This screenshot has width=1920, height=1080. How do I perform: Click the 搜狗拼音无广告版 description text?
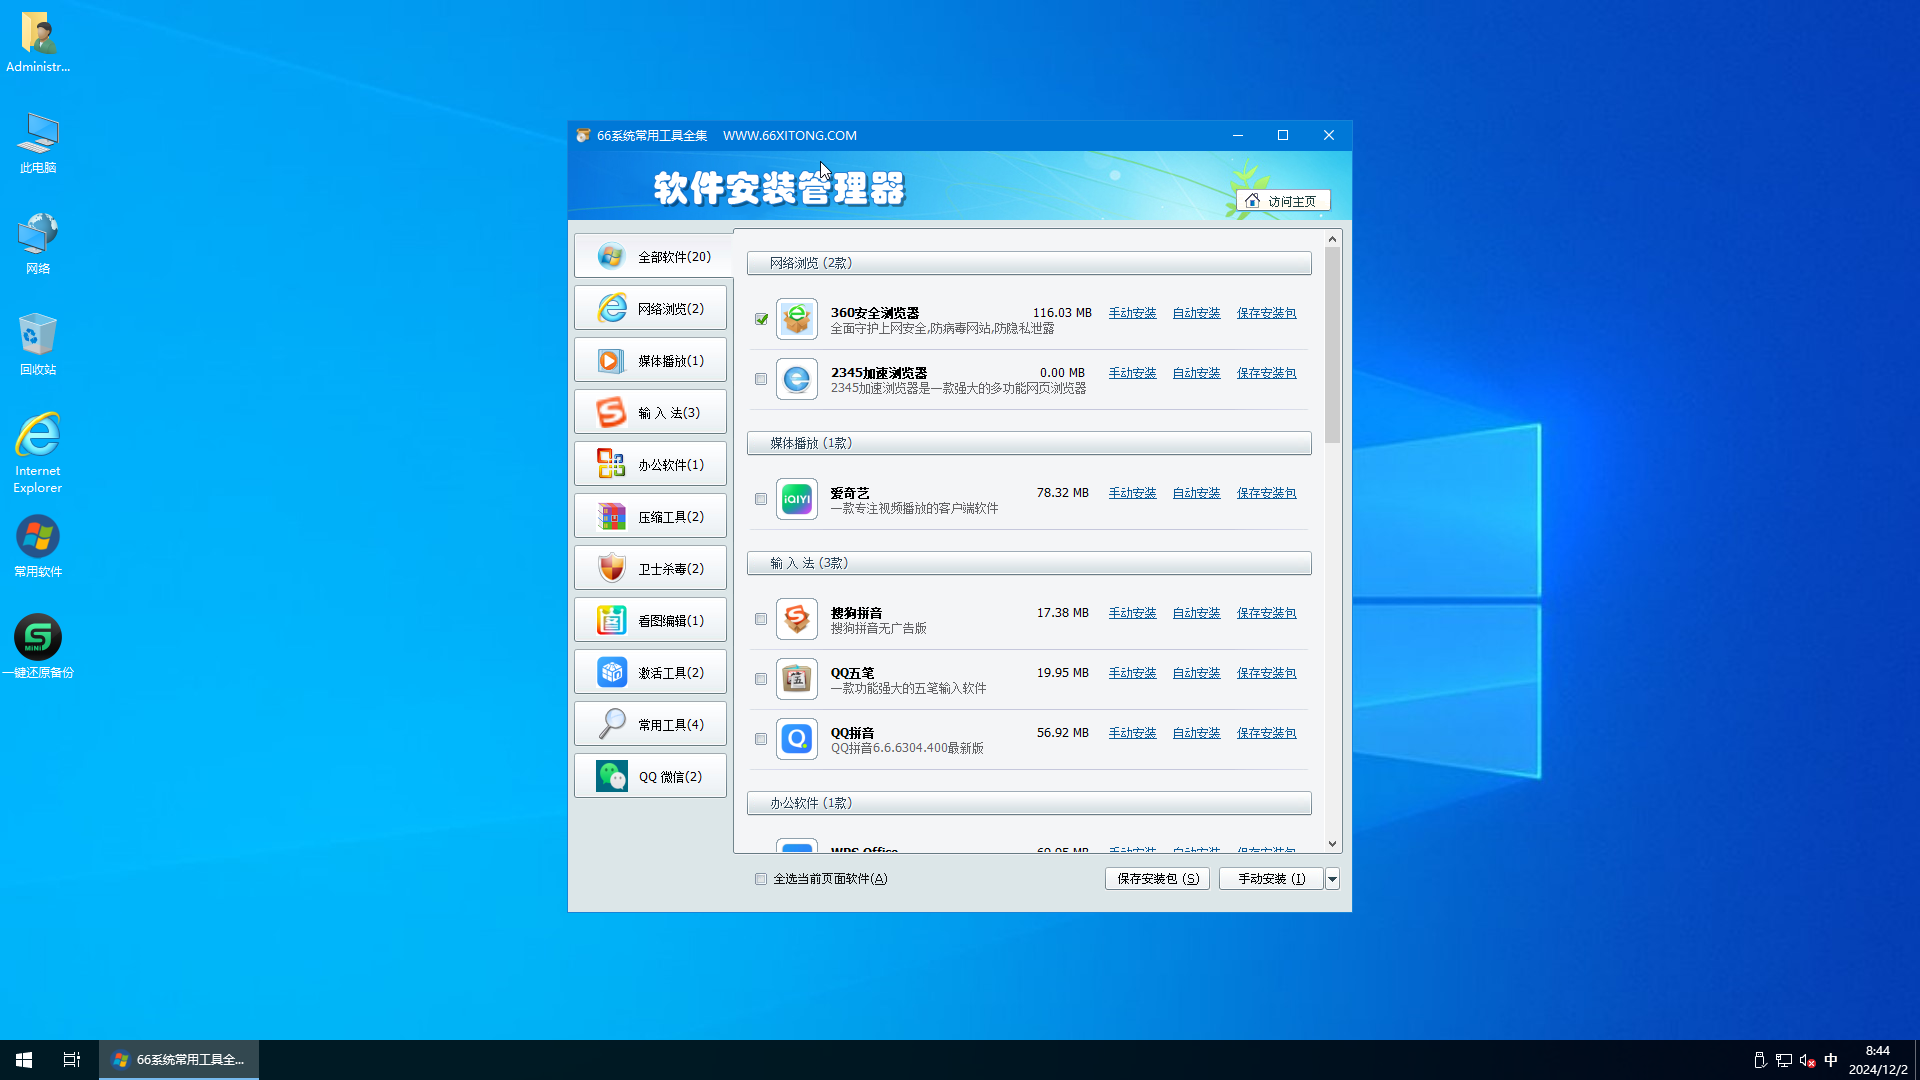(879, 629)
